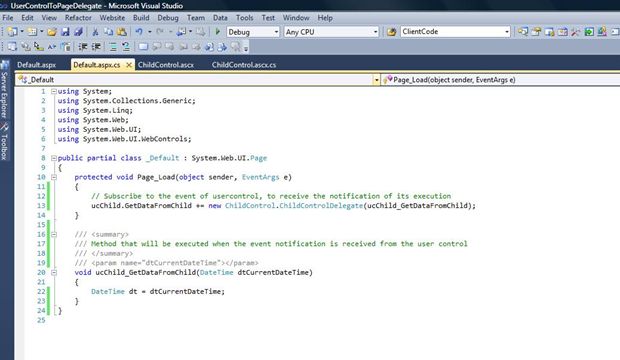The width and height of the screenshot is (620, 360).
Task: Open the Tools menu
Action: click(x=244, y=18)
